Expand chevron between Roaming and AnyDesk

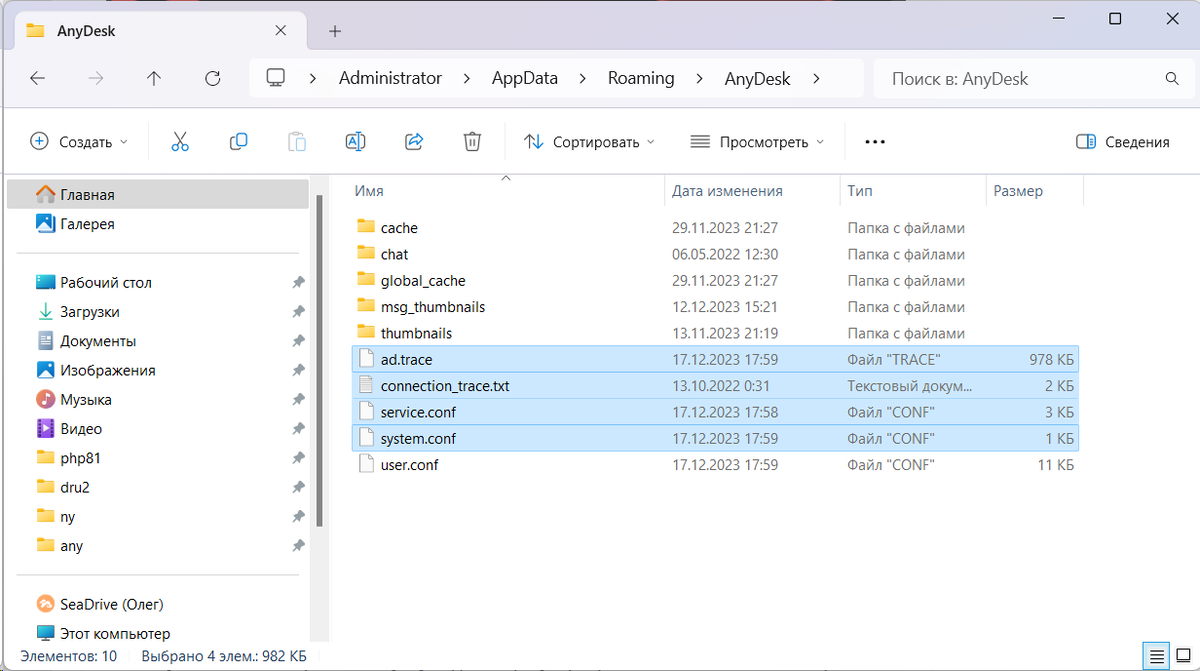[x=700, y=78]
